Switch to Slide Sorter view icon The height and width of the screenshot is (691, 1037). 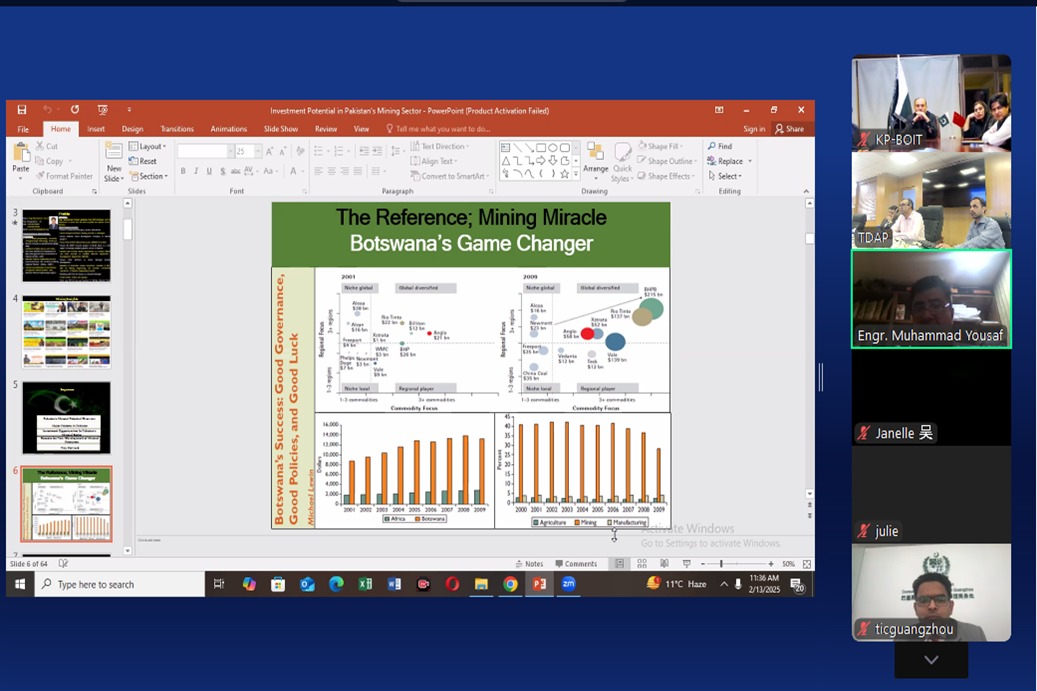coord(642,564)
